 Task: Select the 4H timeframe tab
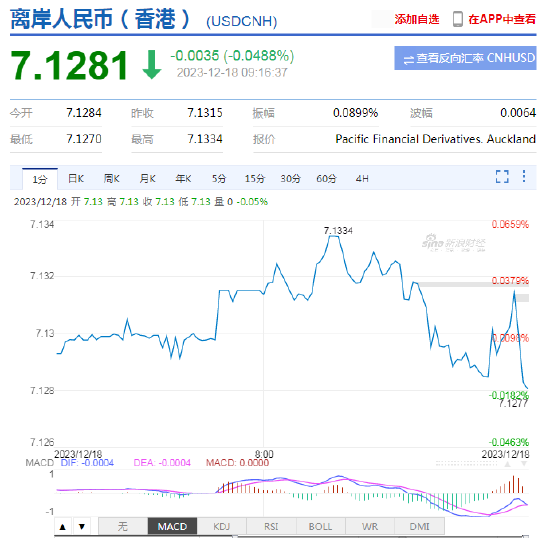click(362, 179)
